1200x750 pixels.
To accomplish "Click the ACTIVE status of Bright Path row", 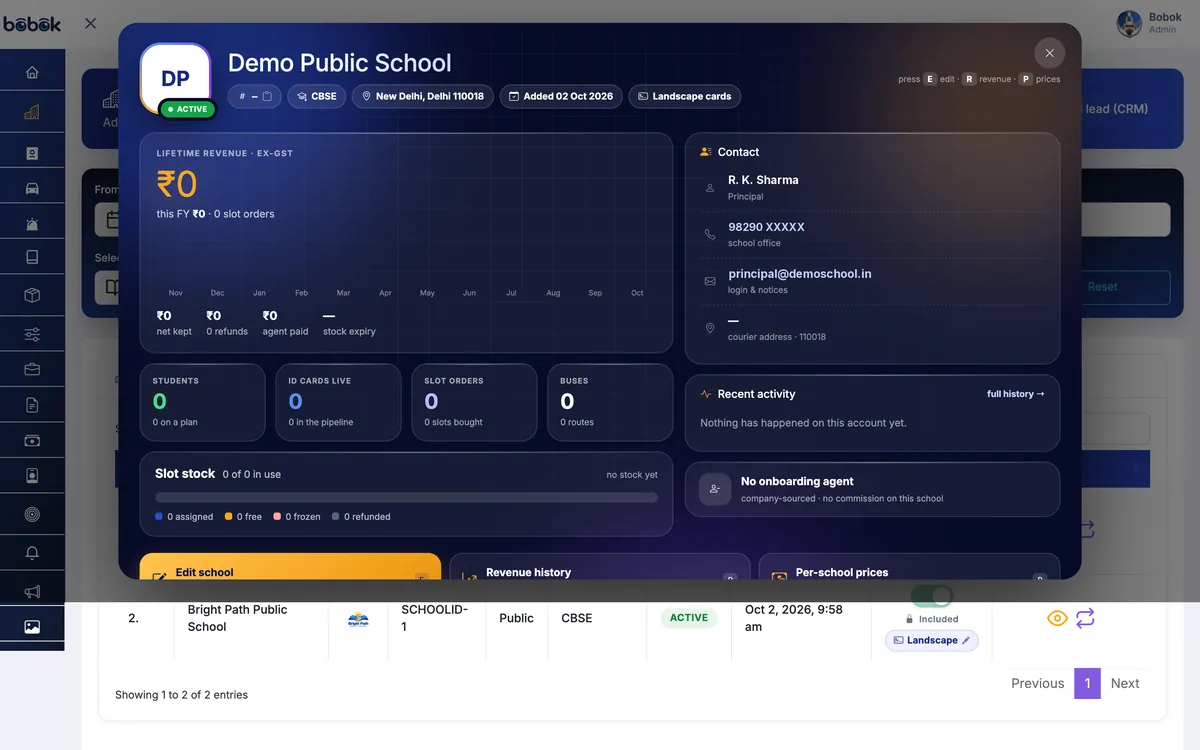I will [x=688, y=618].
